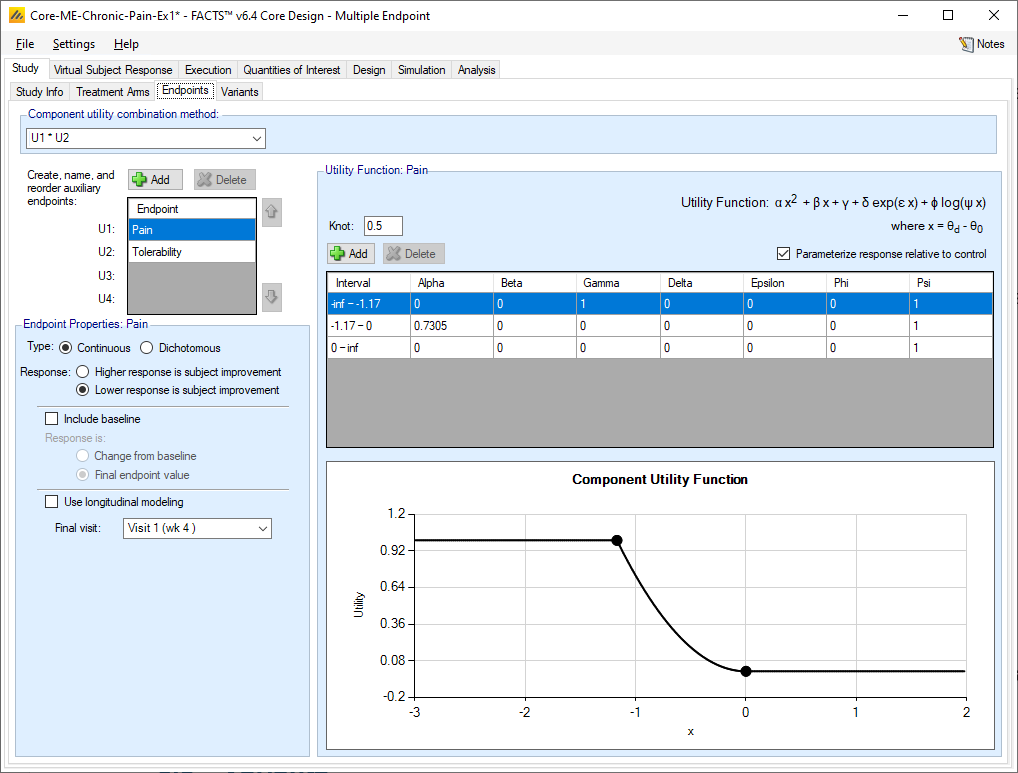Click the FACTS application icon in title bar
1018x773 pixels.
pos(16,16)
